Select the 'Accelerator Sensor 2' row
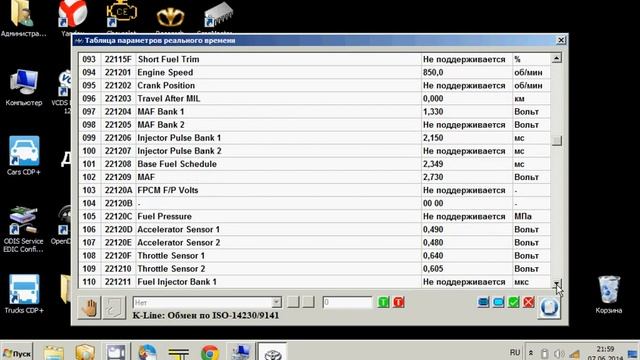The width and height of the screenshot is (640, 360). 314,242
